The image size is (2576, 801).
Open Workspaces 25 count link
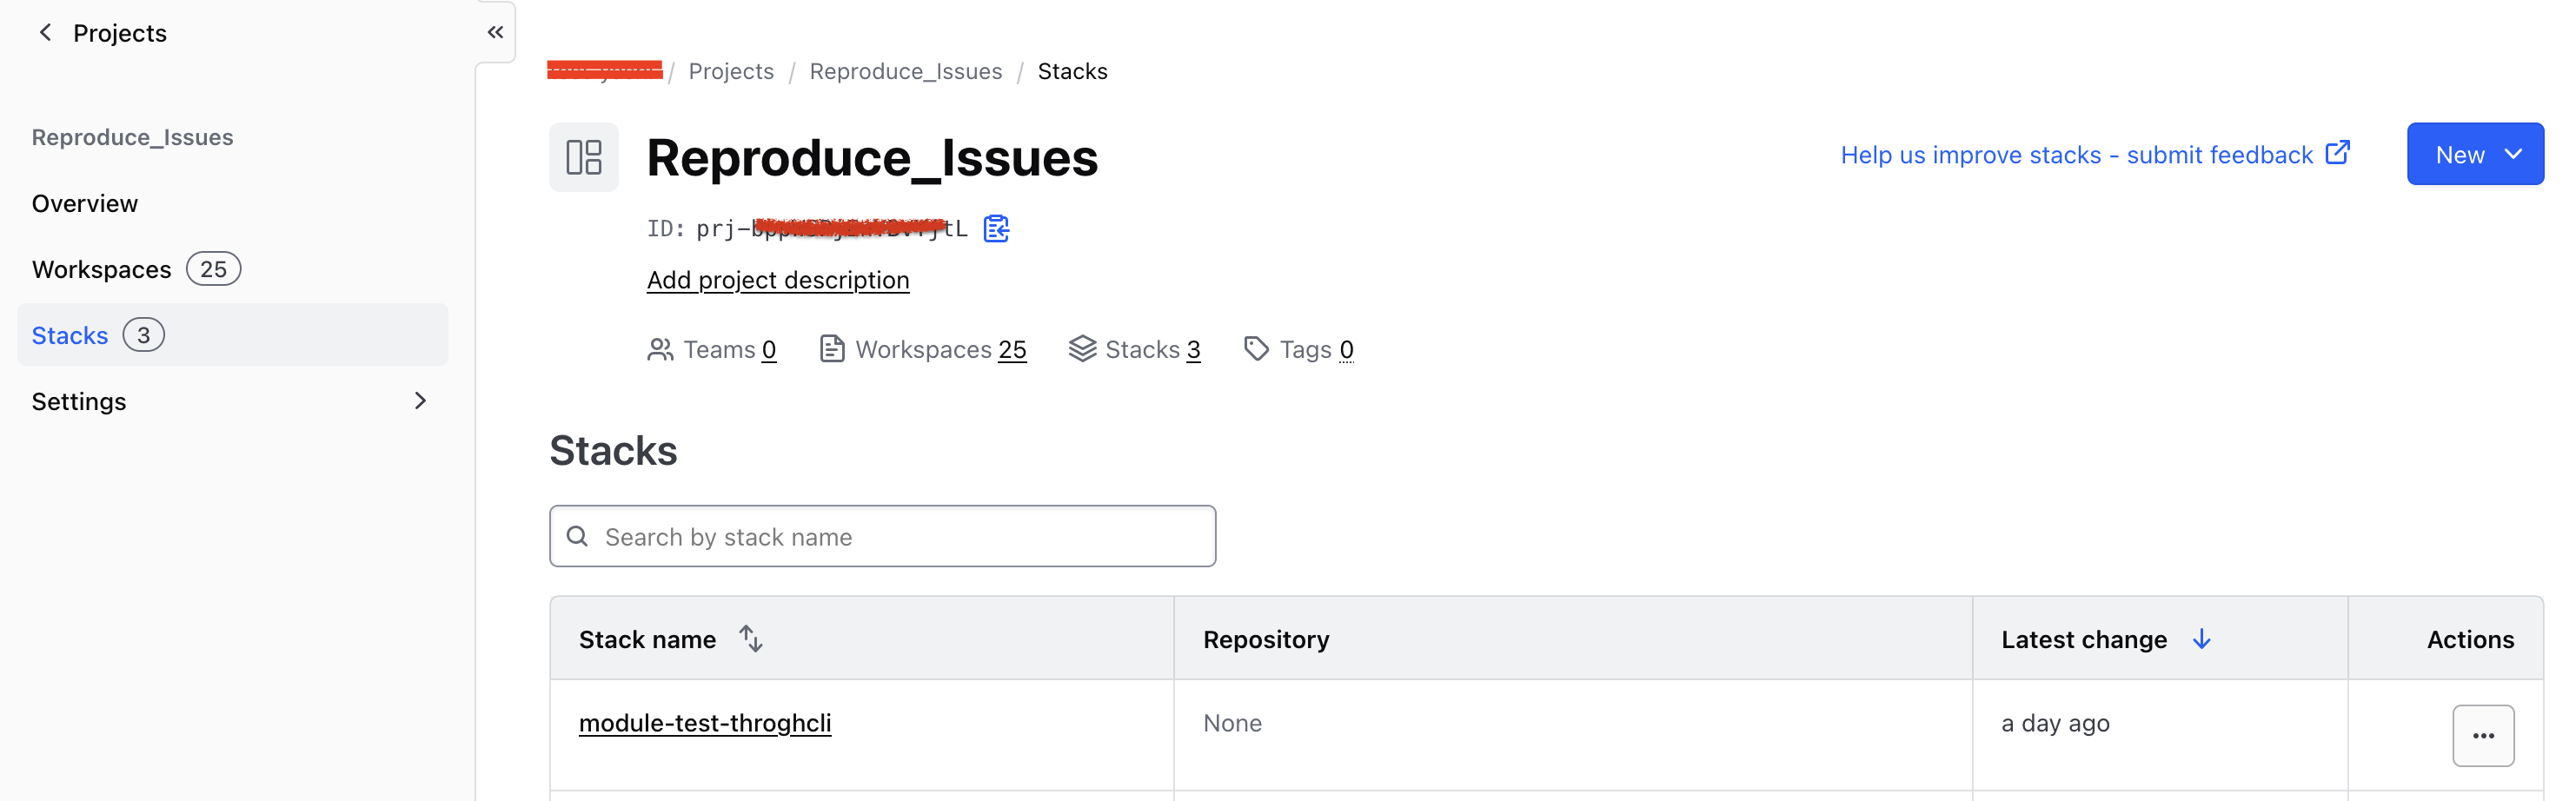pos(1012,350)
